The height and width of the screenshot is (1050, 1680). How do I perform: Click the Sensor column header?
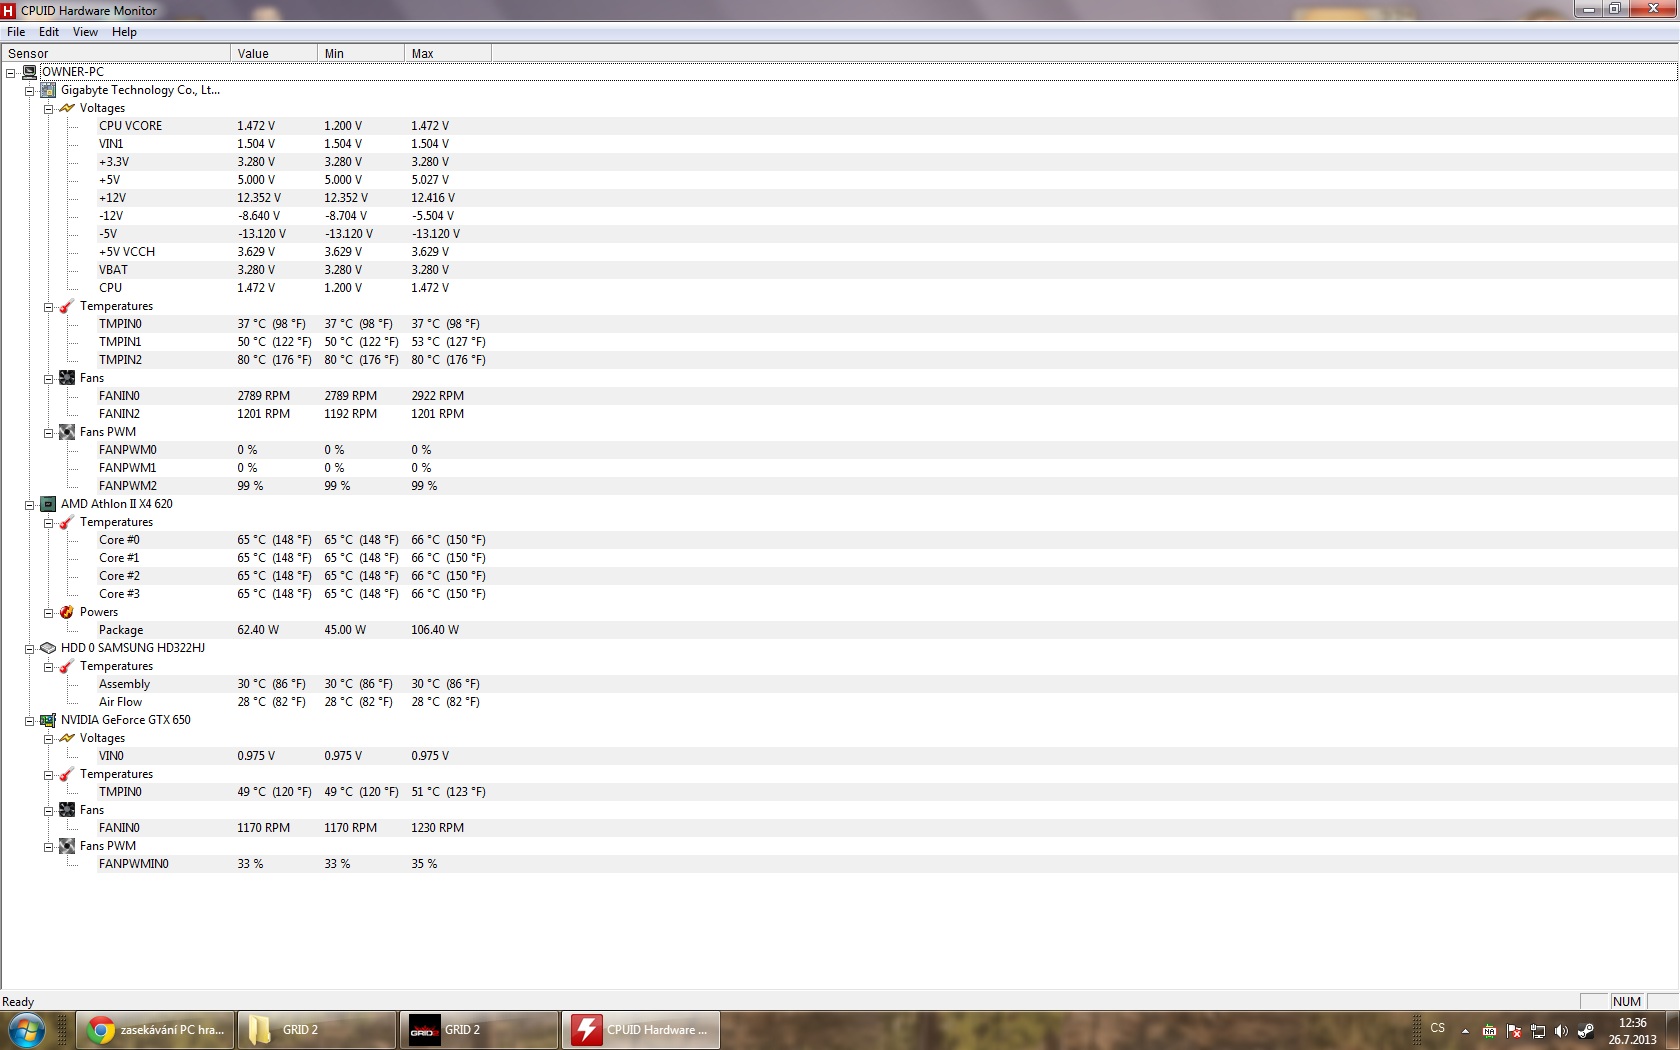coord(116,53)
